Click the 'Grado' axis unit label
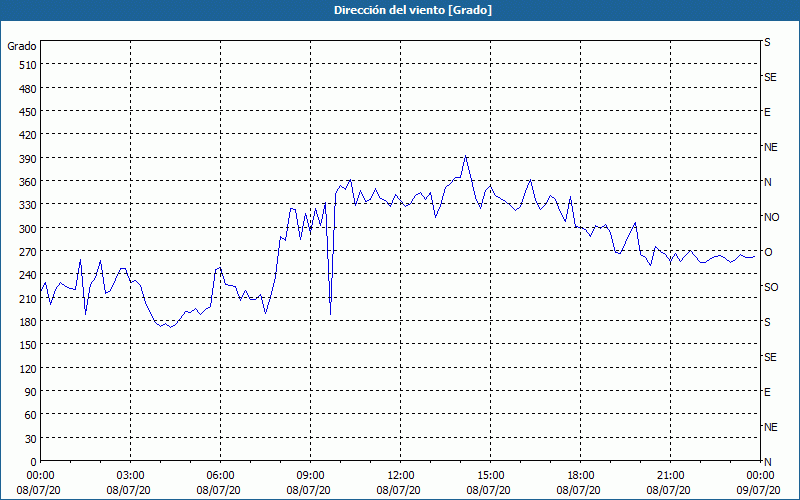This screenshot has height=500, width=800. tap(22, 46)
